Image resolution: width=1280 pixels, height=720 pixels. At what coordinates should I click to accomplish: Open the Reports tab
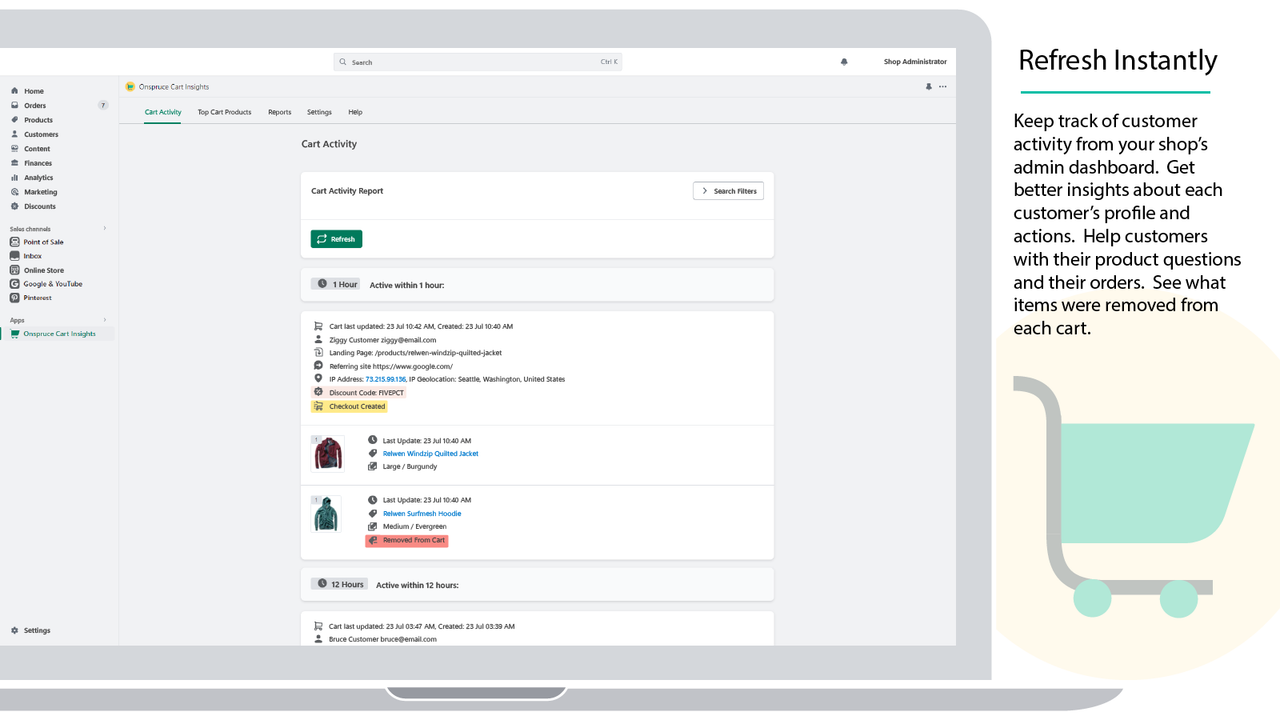280,112
